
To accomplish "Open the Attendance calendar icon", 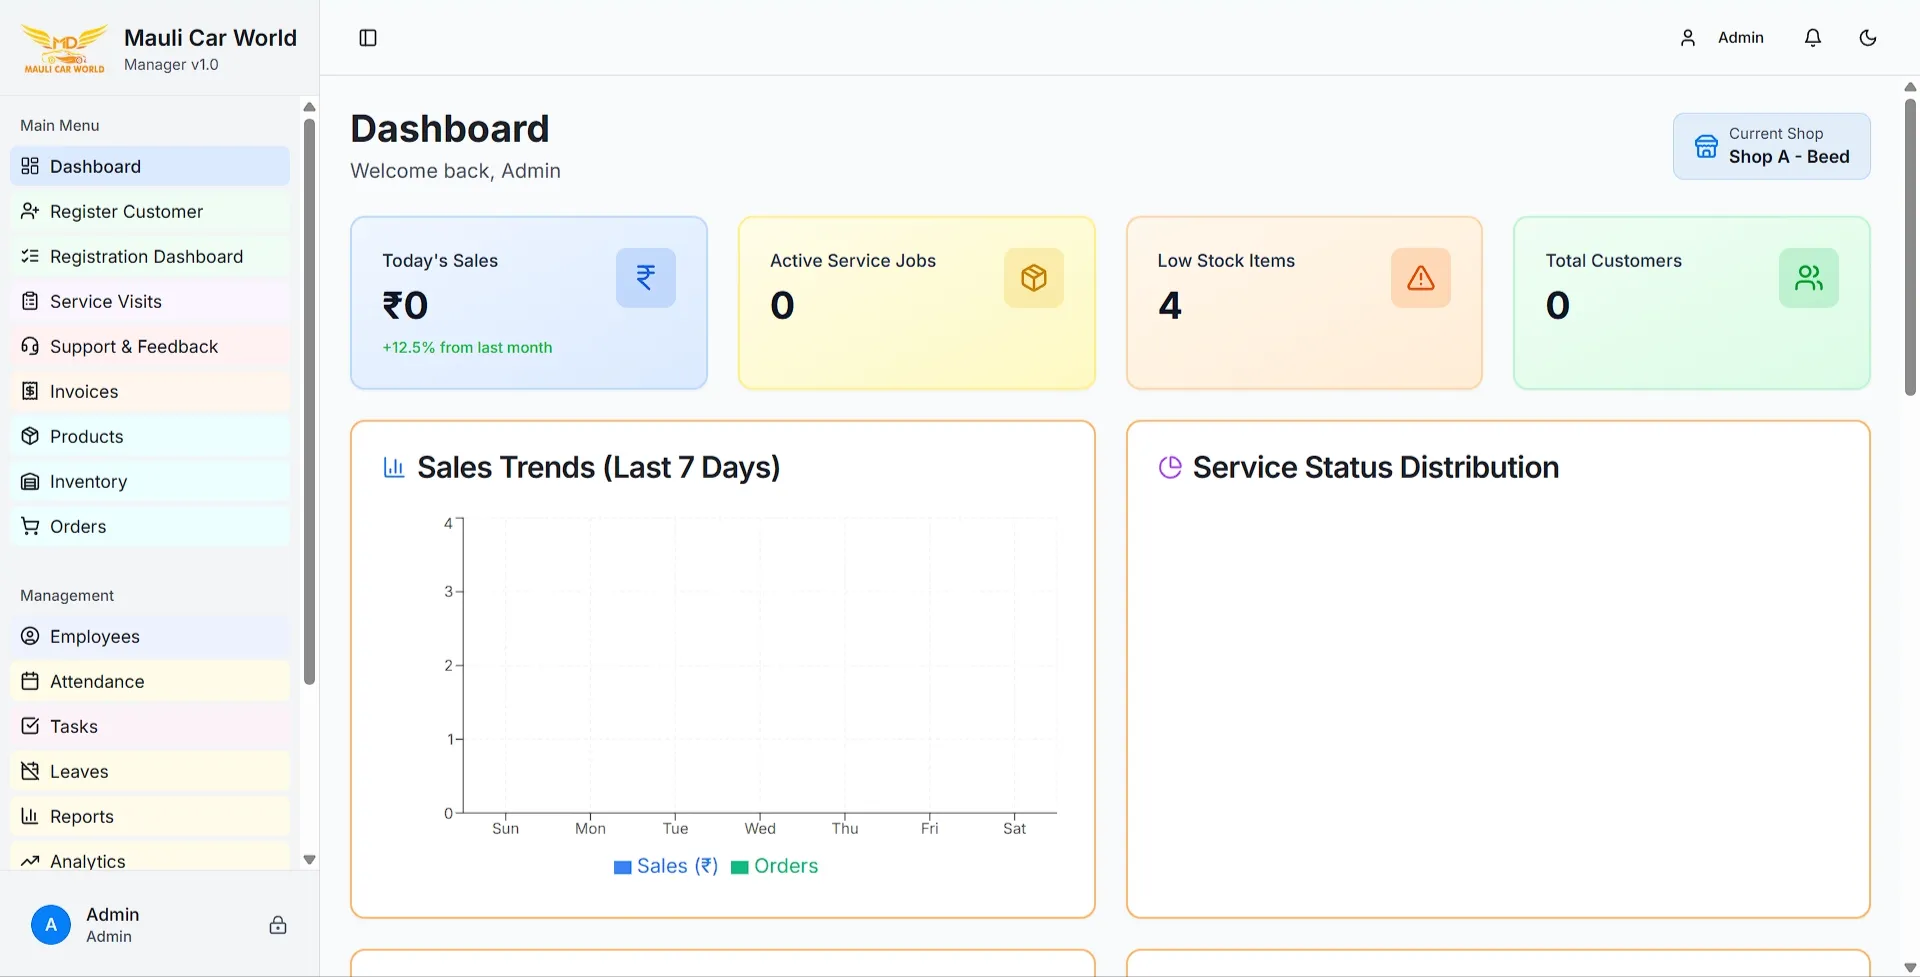I will [29, 681].
